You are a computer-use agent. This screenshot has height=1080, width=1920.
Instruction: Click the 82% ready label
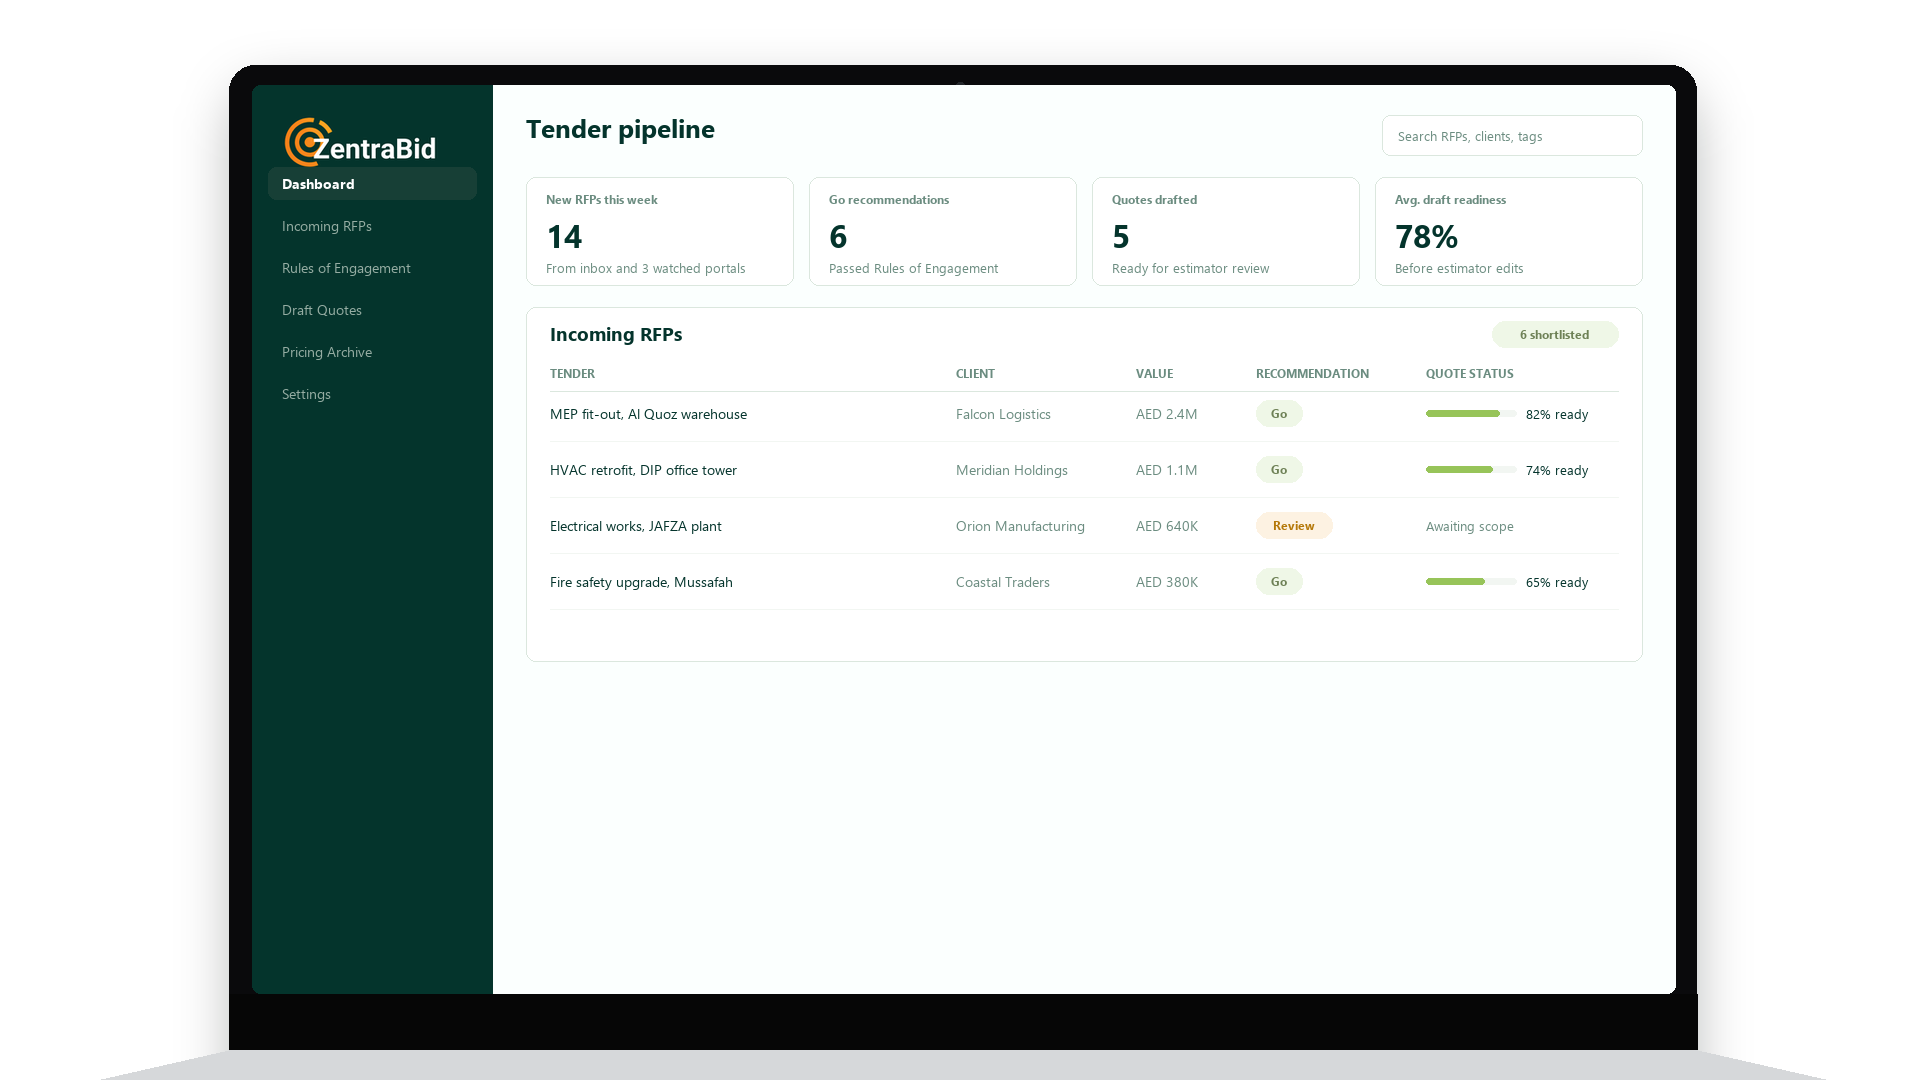pos(1557,414)
